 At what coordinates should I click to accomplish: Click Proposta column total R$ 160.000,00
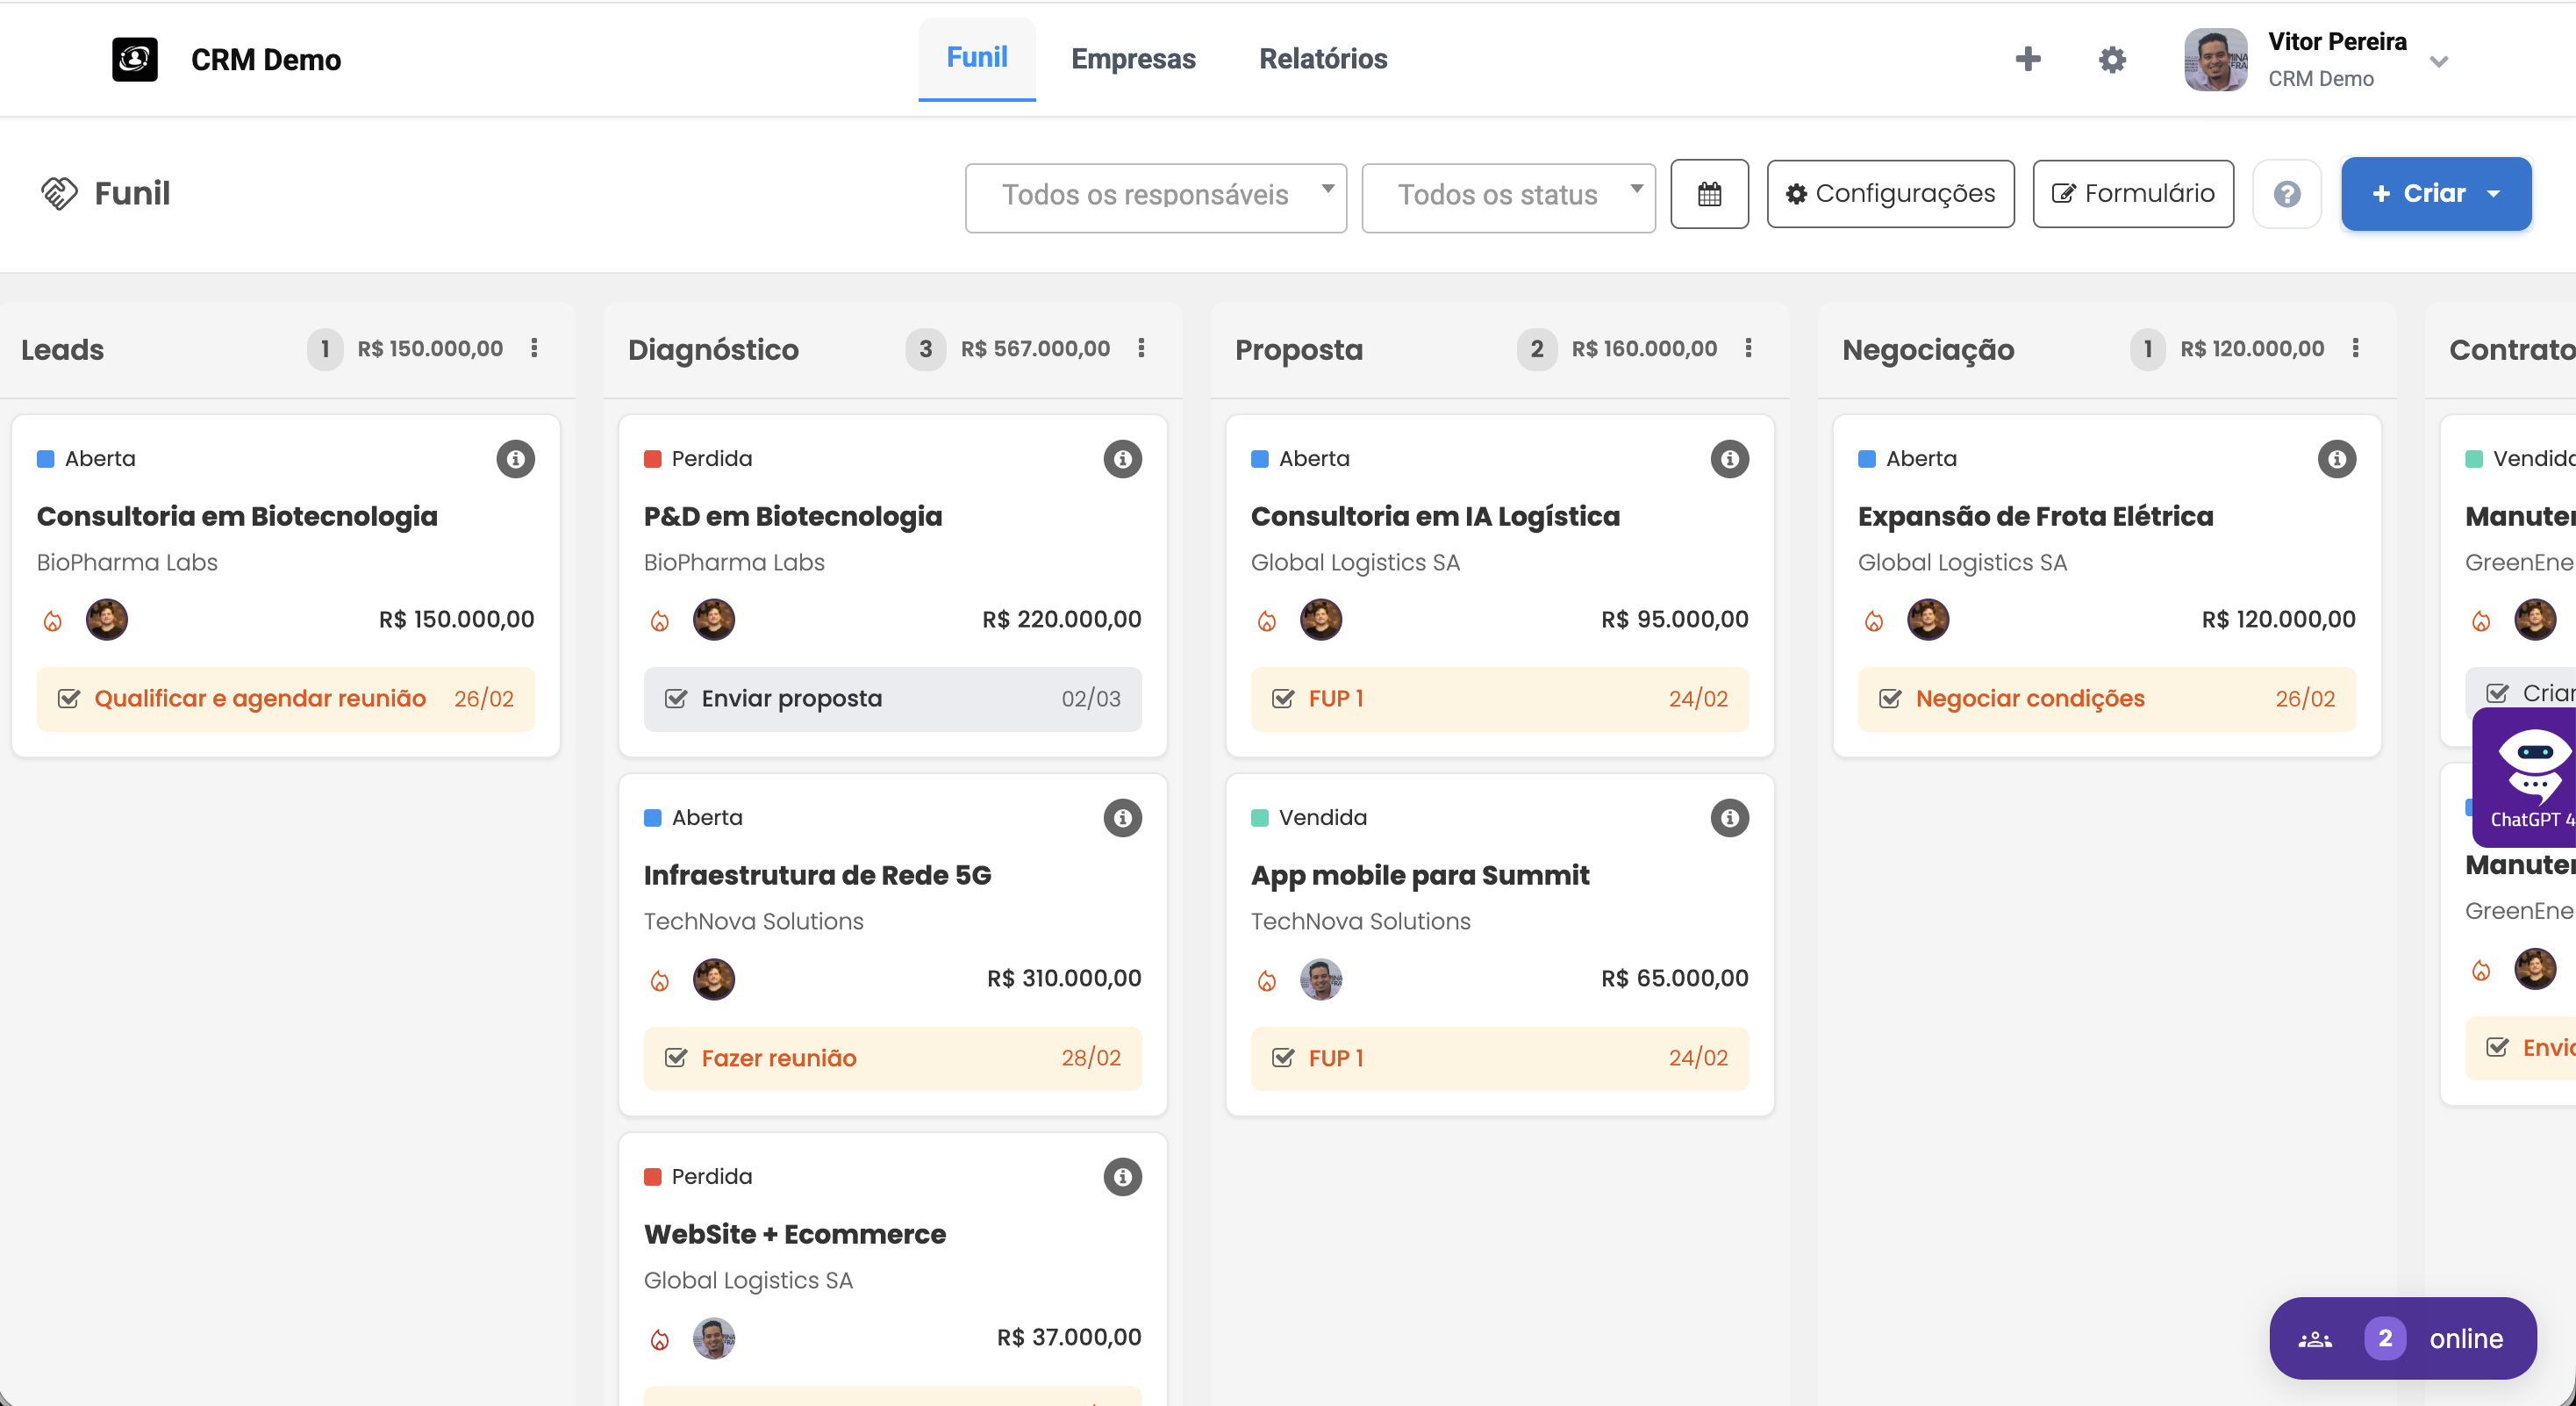[x=1644, y=349]
